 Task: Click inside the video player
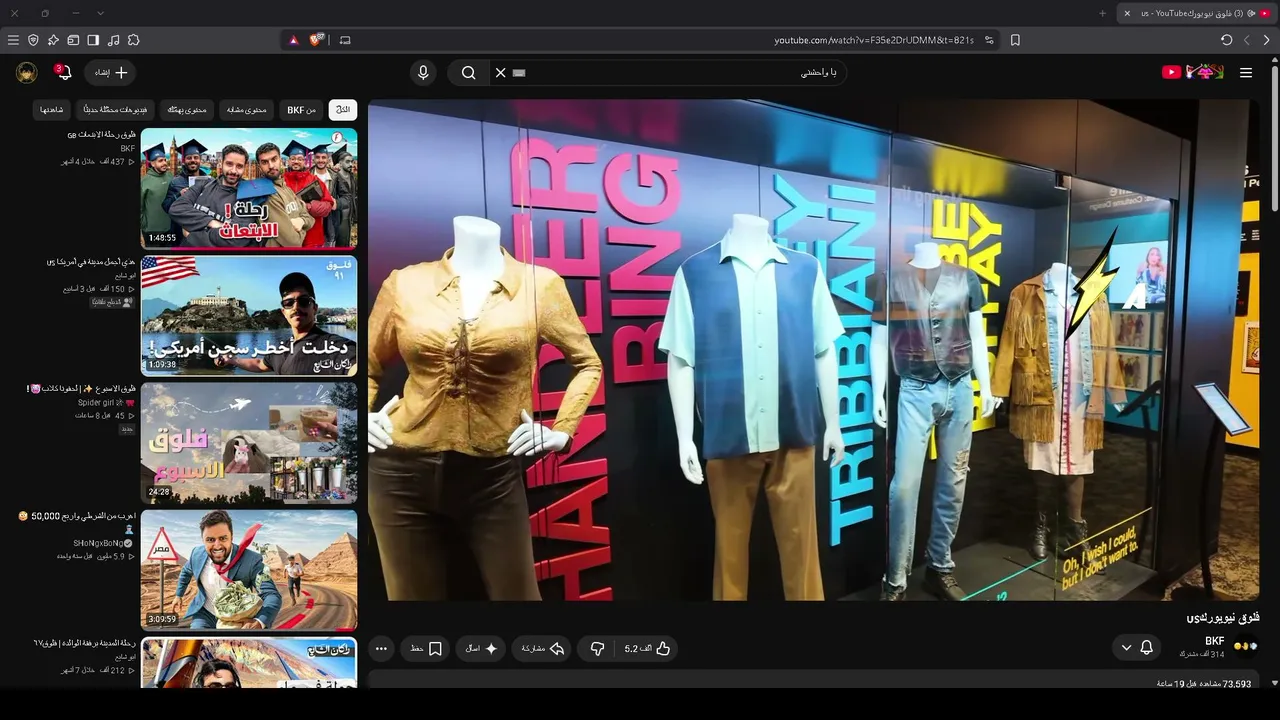(814, 350)
